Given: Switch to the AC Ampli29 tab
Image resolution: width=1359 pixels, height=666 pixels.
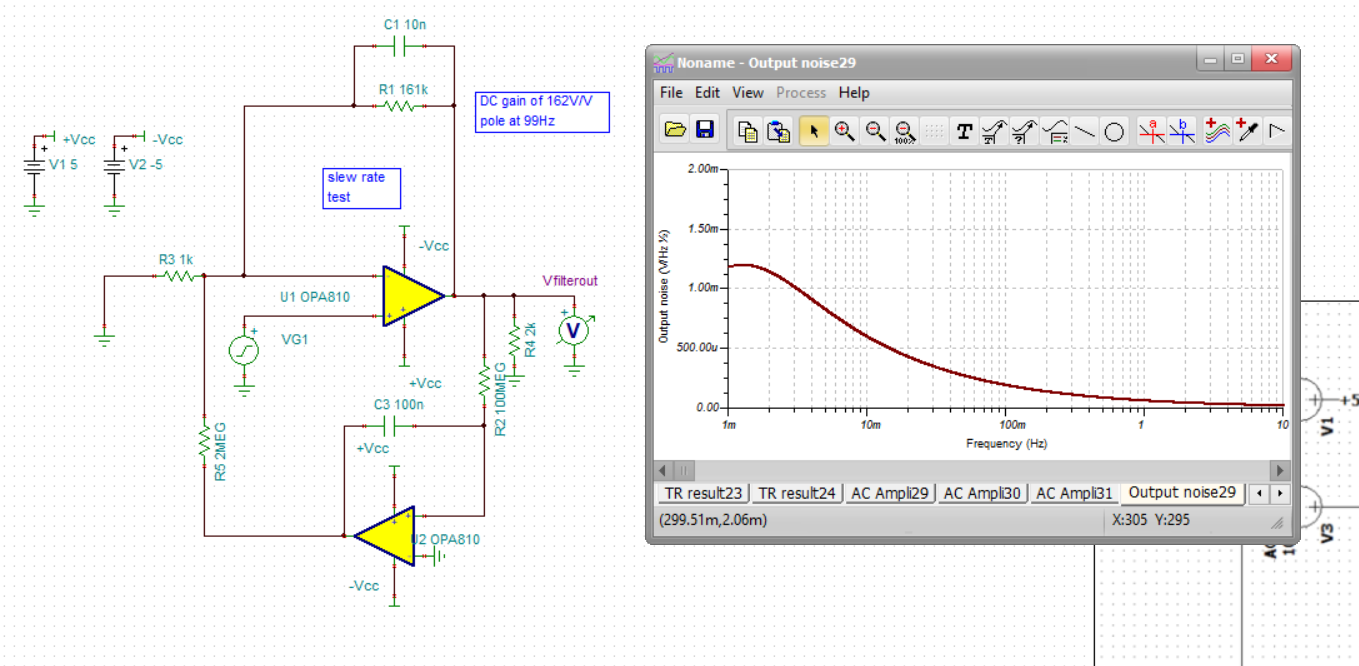Looking at the screenshot, I should pos(888,493).
